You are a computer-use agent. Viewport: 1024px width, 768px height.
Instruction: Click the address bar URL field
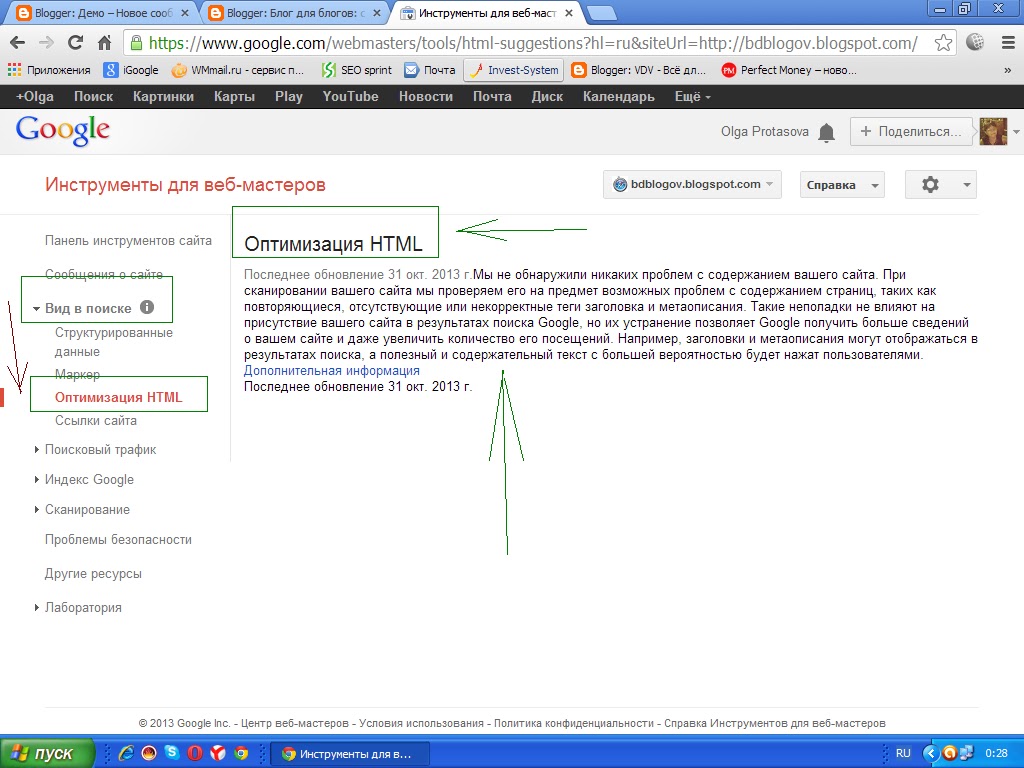pyautogui.click(x=532, y=43)
